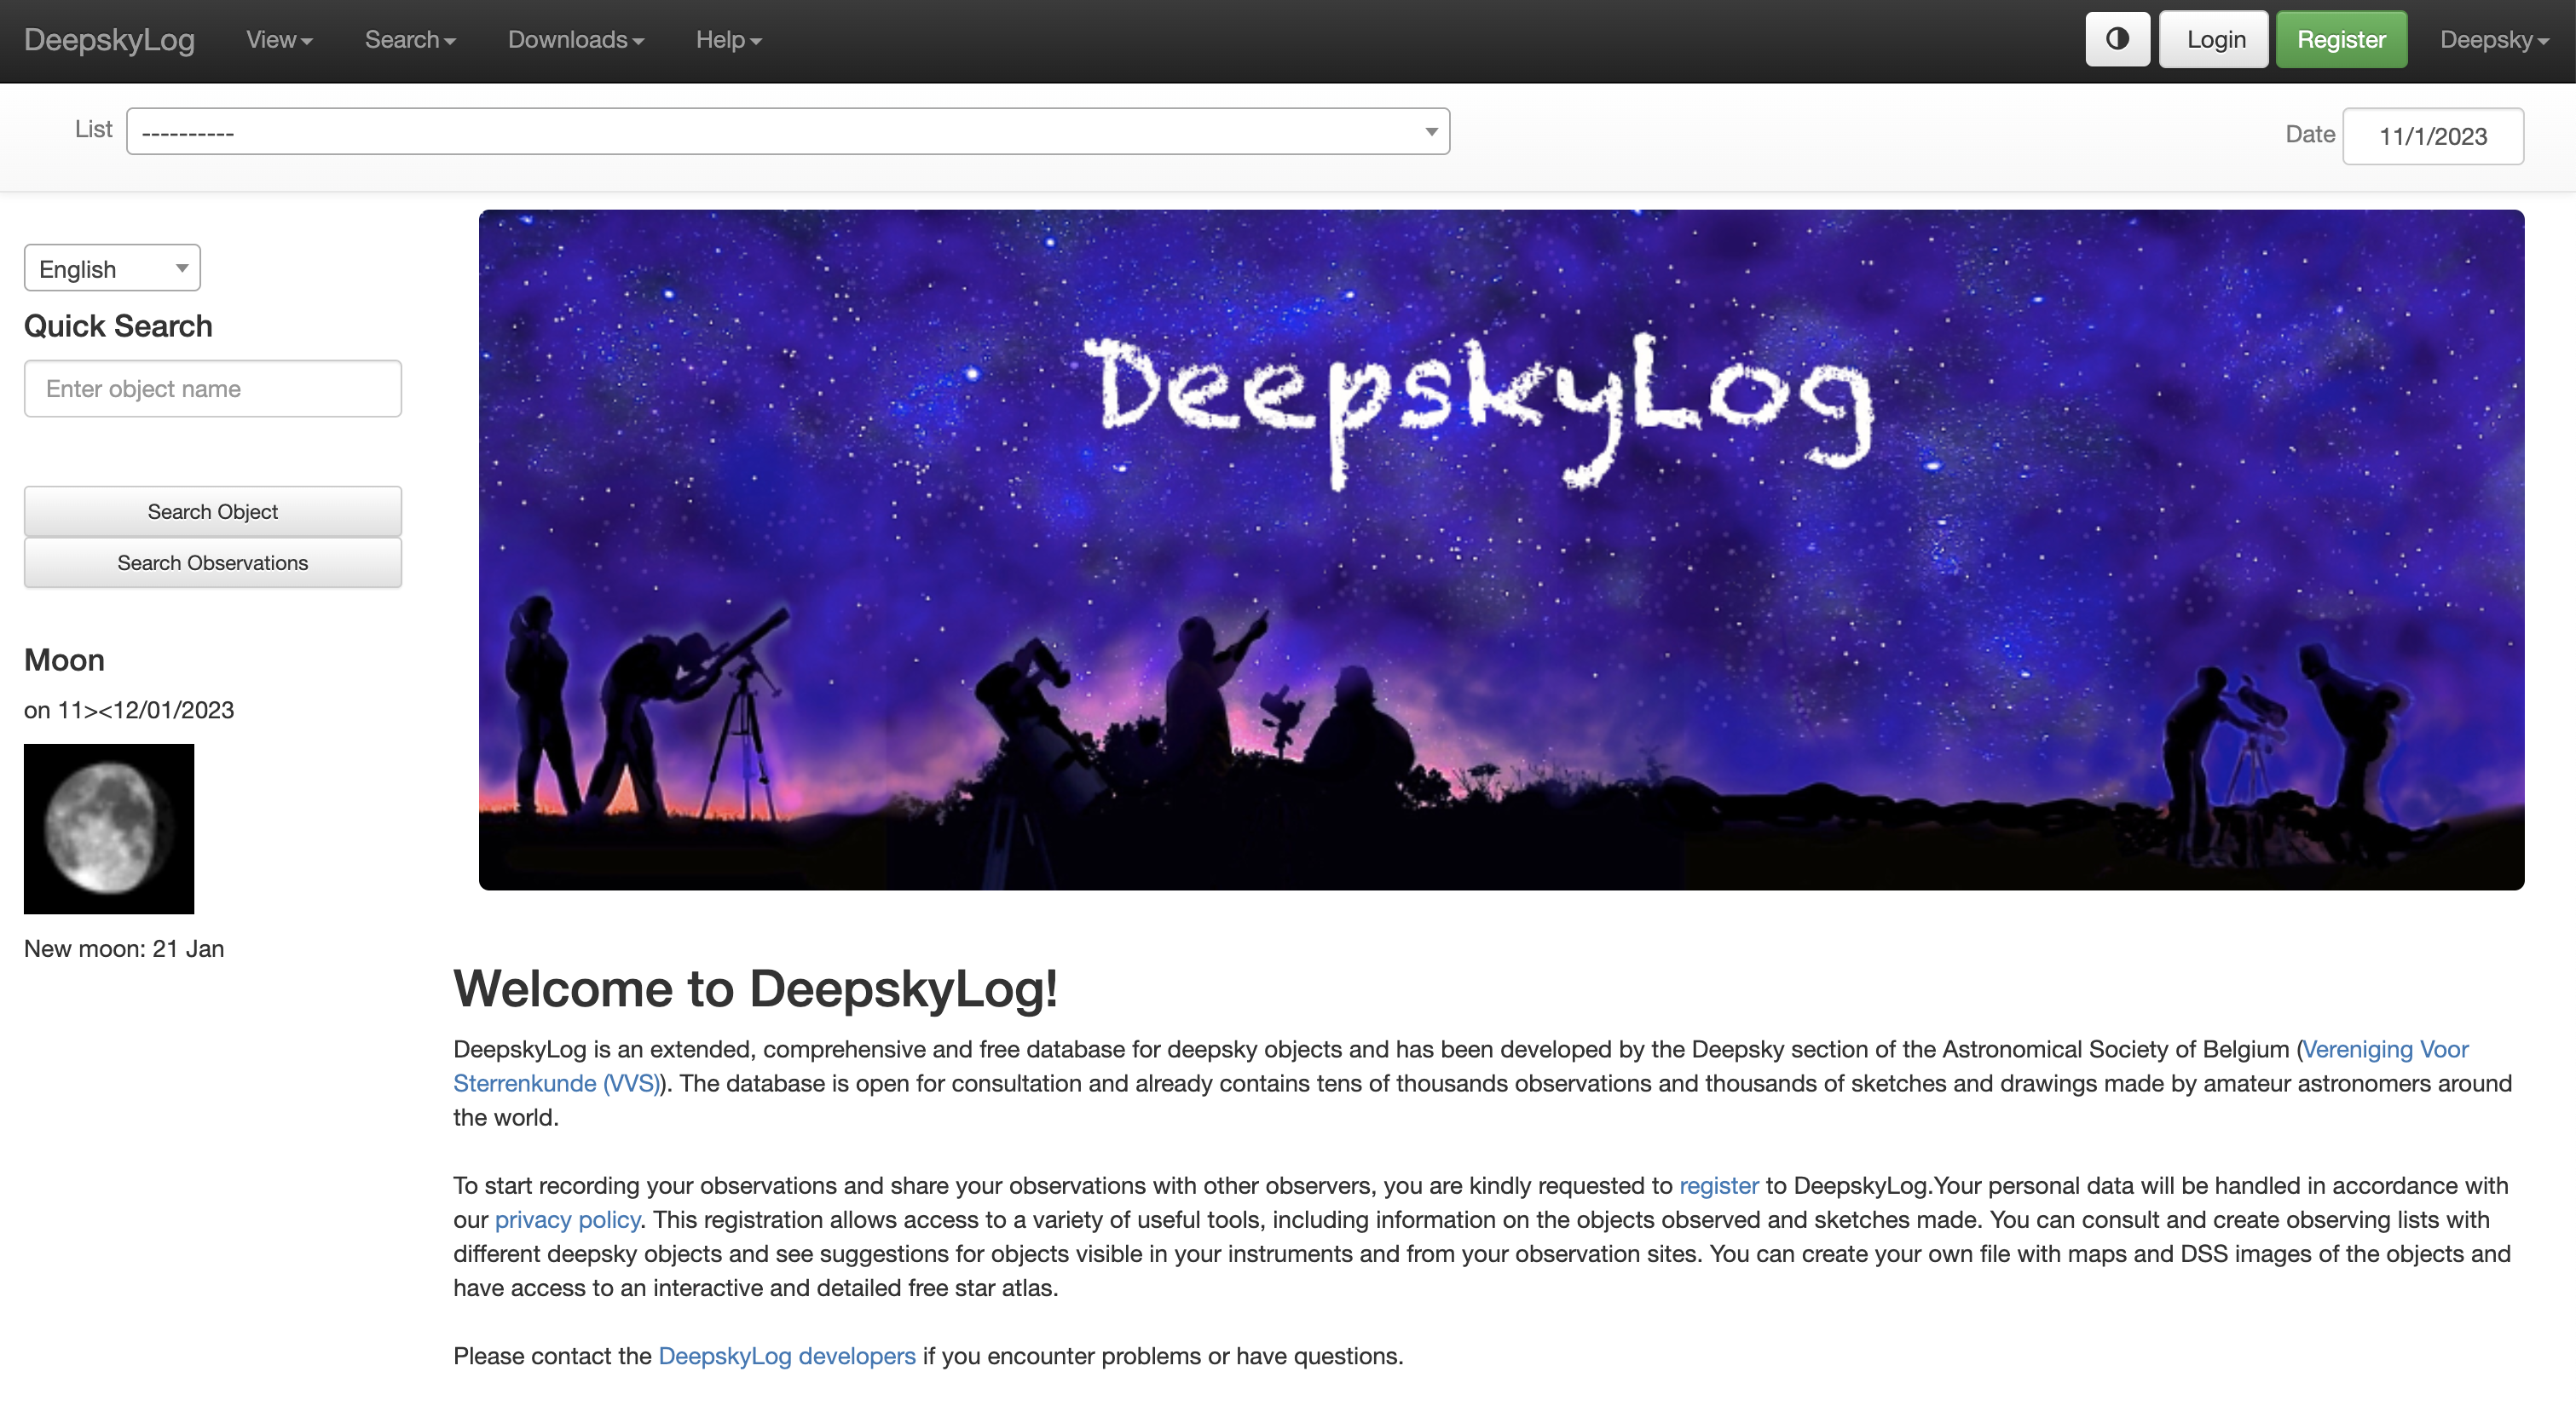Click the 'New moon: 21 Jan' text
This screenshot has width=2576, height=1406.
[124, 948]
